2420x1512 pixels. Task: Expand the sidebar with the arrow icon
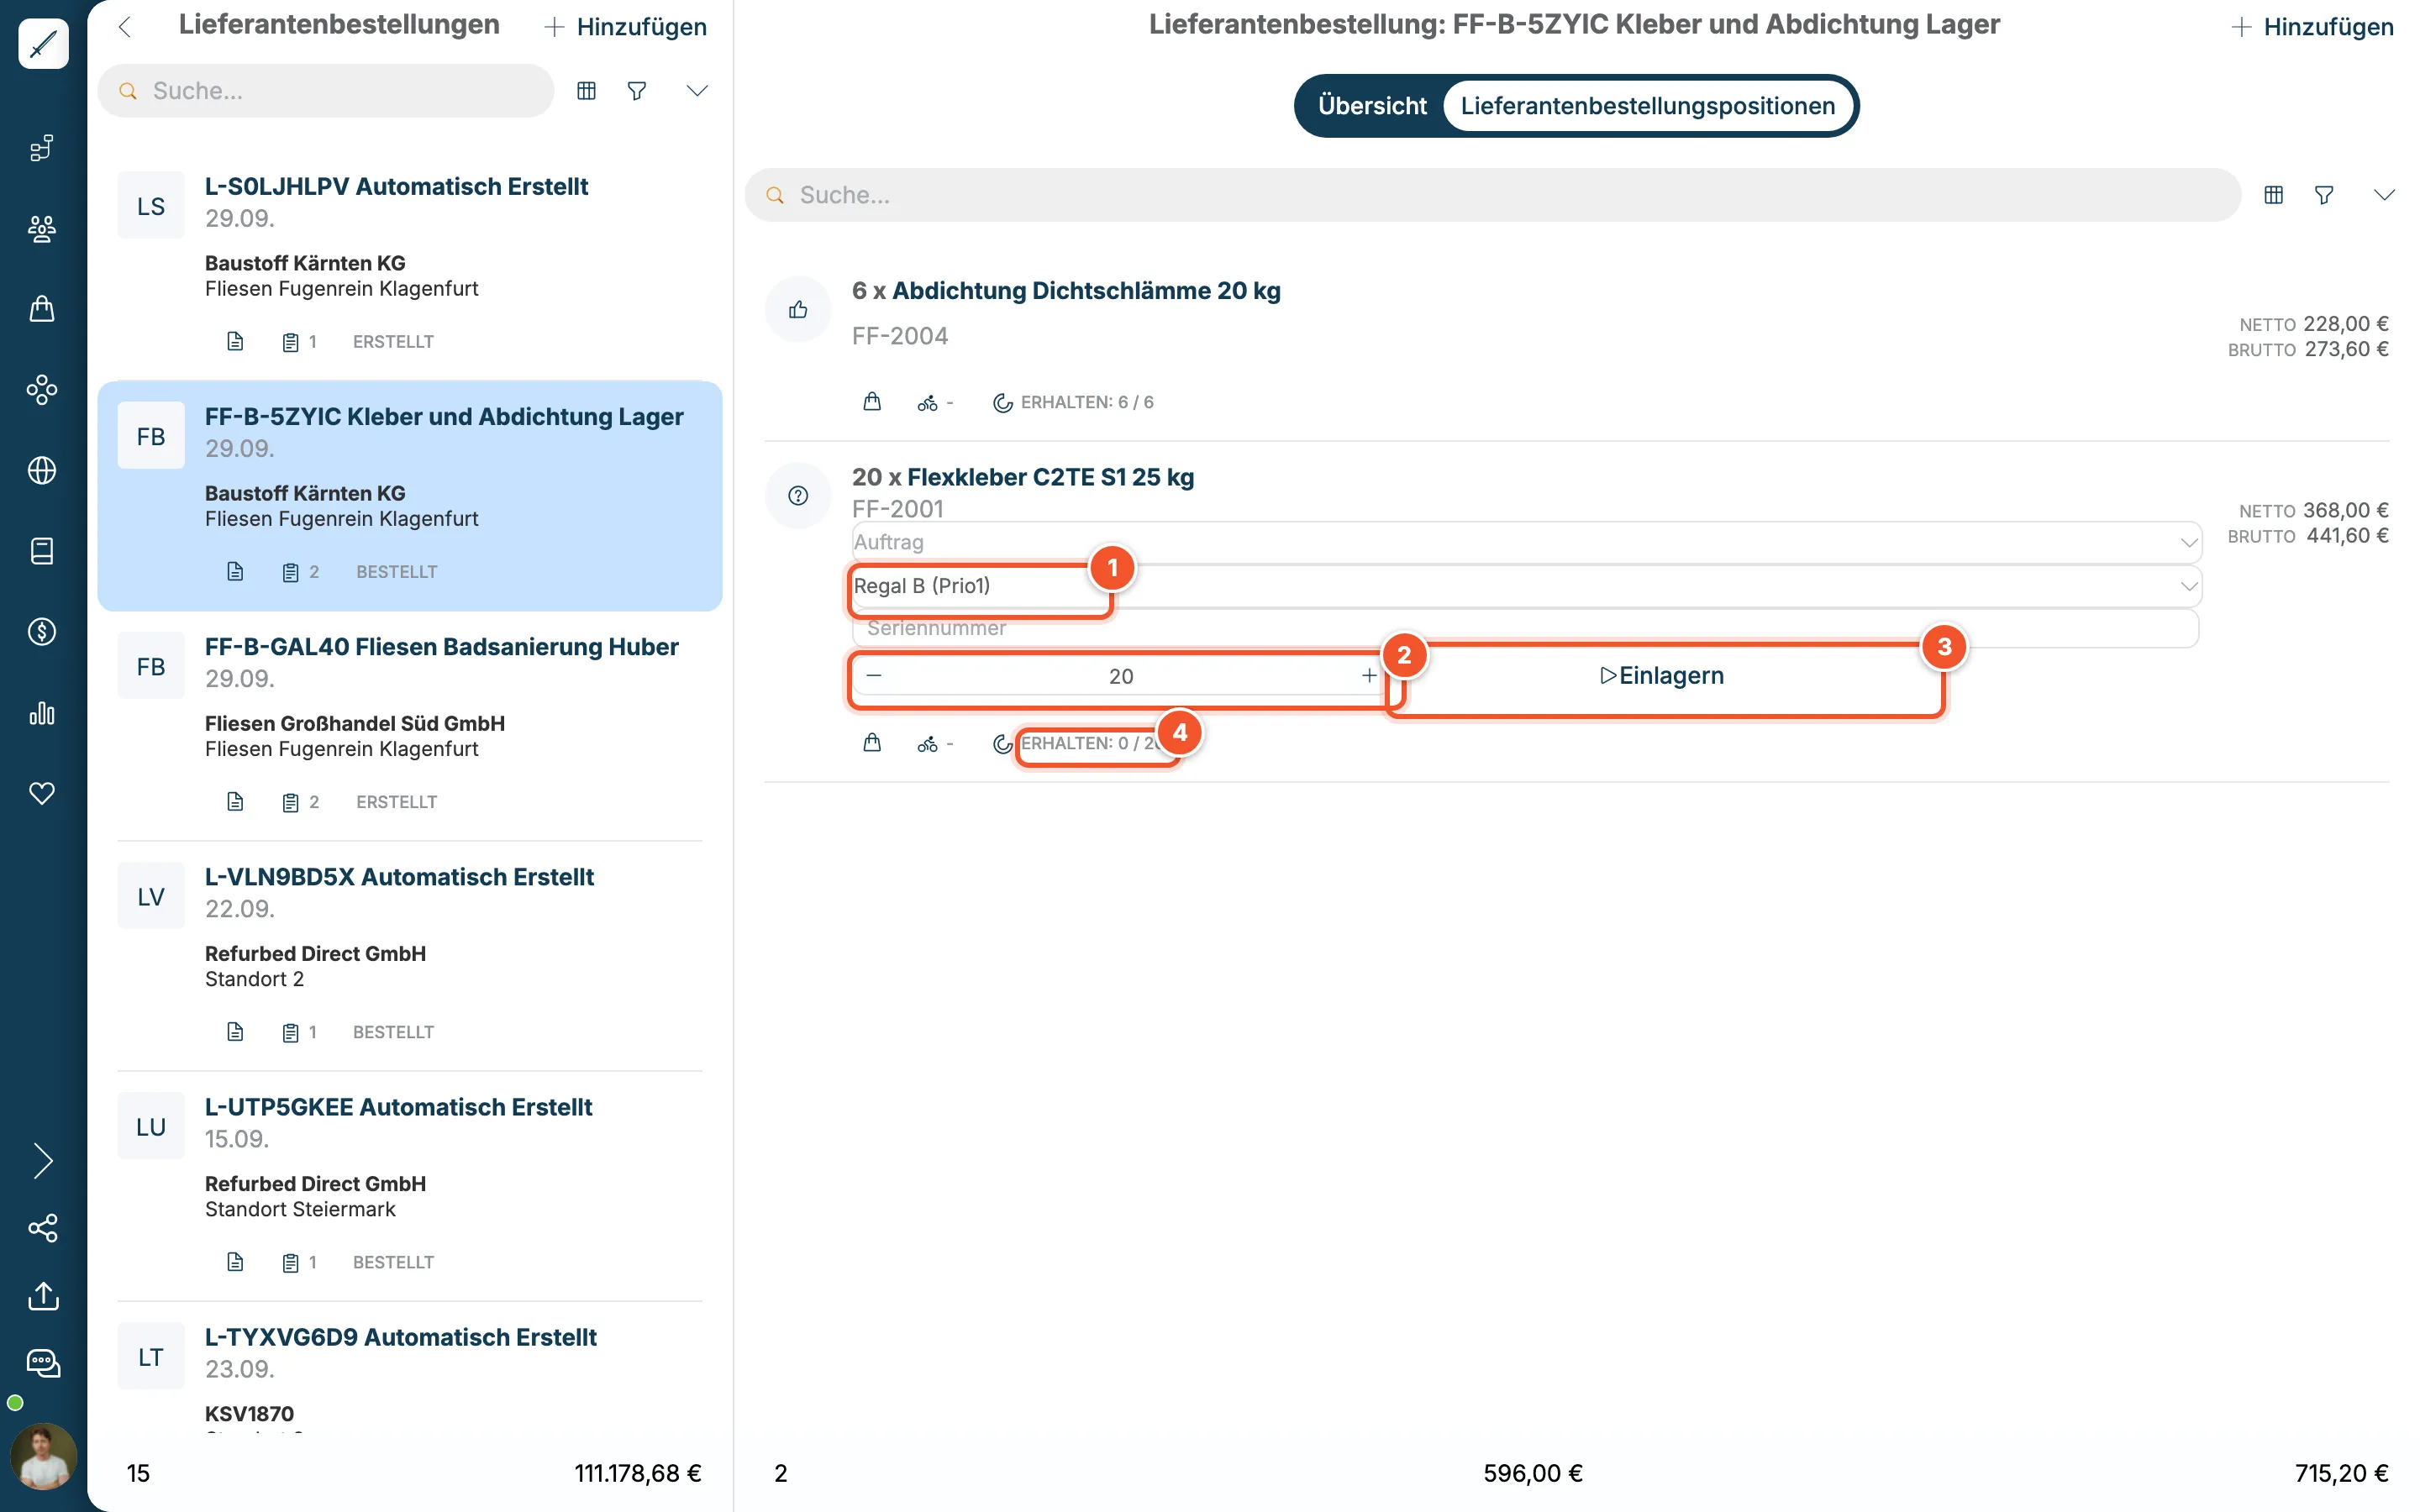click(43, 1161)
